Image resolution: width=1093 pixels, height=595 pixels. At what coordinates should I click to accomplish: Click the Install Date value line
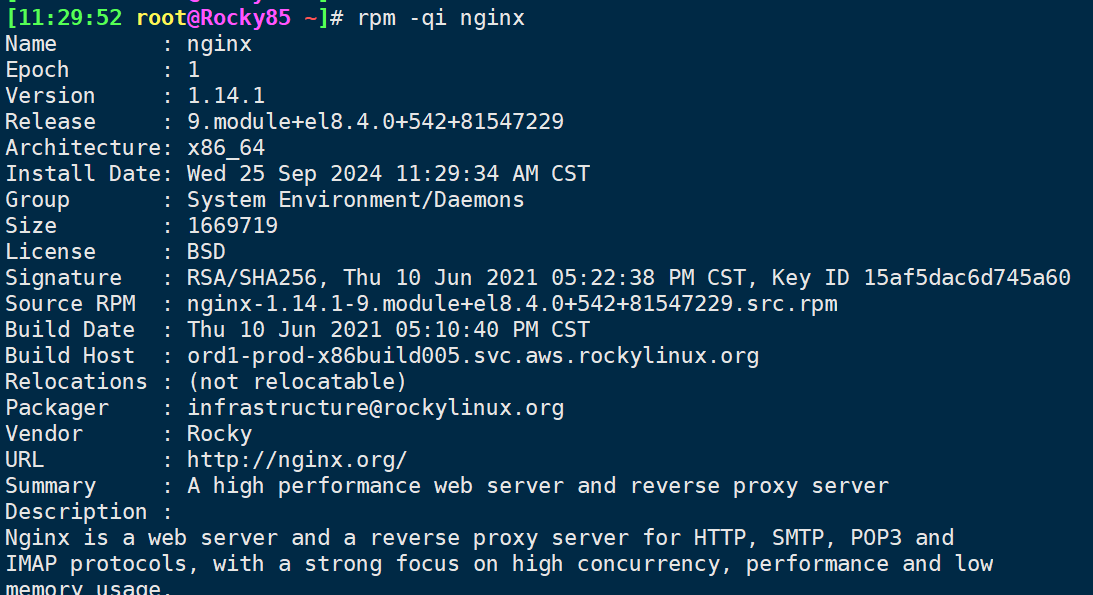tap(388, 173)
